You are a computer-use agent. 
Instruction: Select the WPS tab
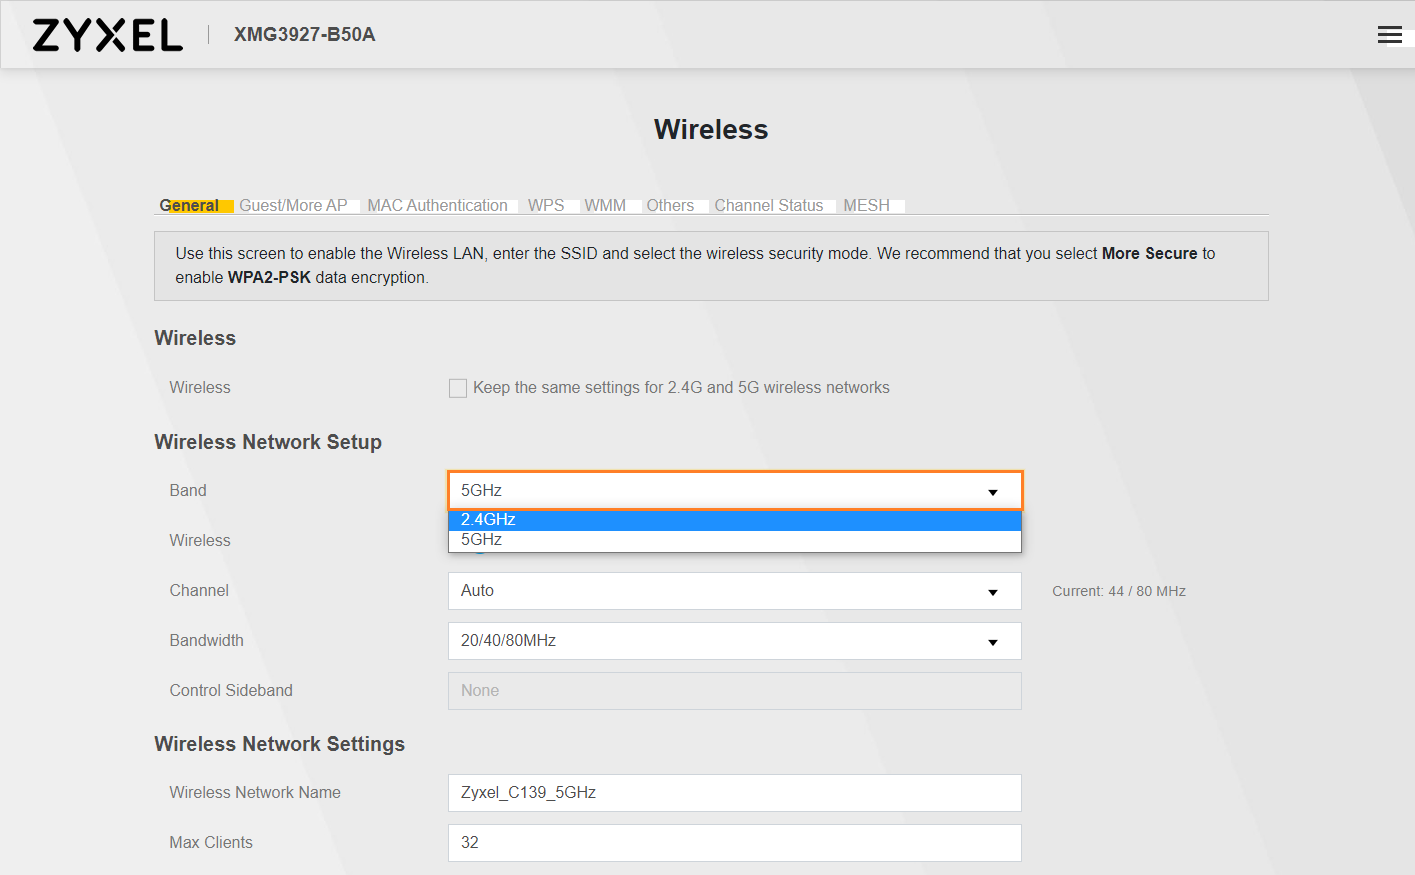pyautogui.click(x=546, y=206)
